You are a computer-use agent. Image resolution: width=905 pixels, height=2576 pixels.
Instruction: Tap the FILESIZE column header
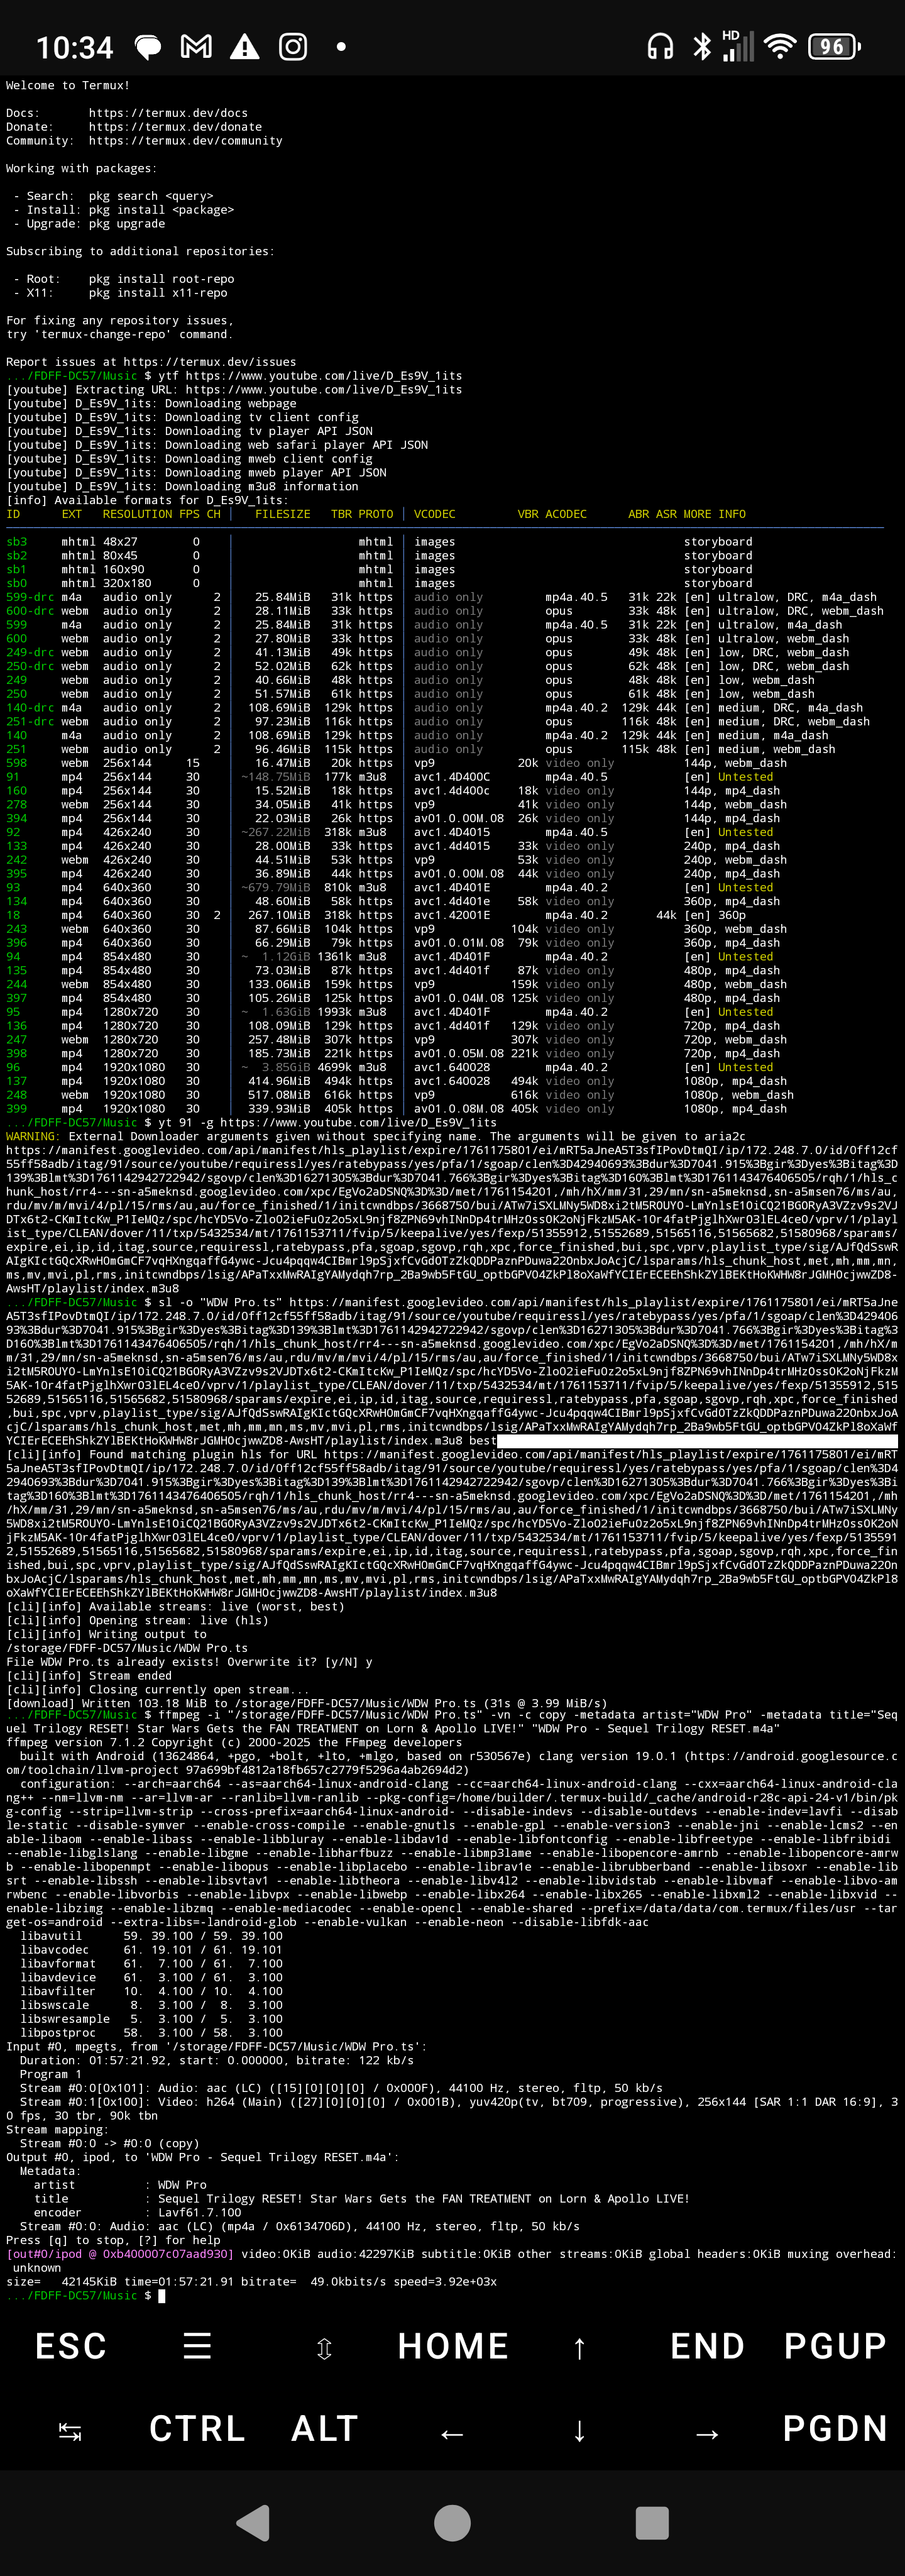pos(283,514)
